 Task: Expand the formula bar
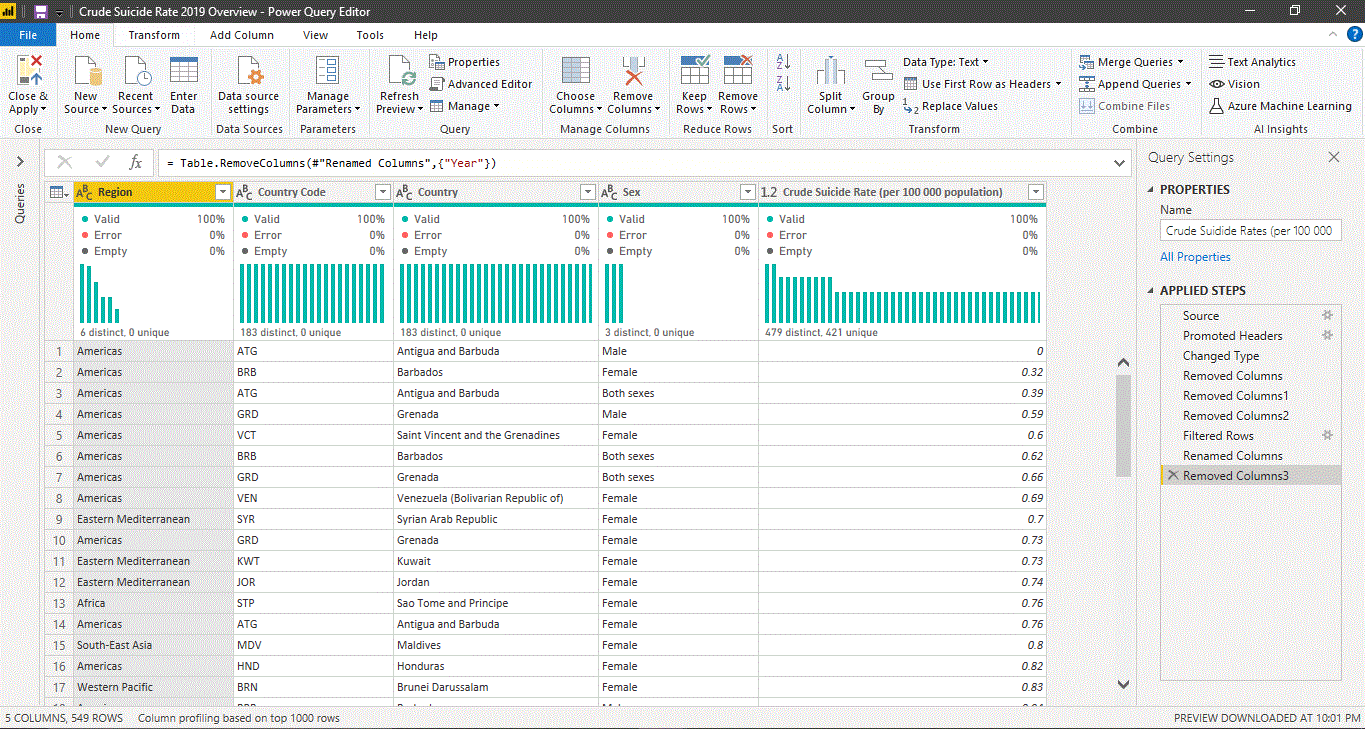coord(1119,162)
